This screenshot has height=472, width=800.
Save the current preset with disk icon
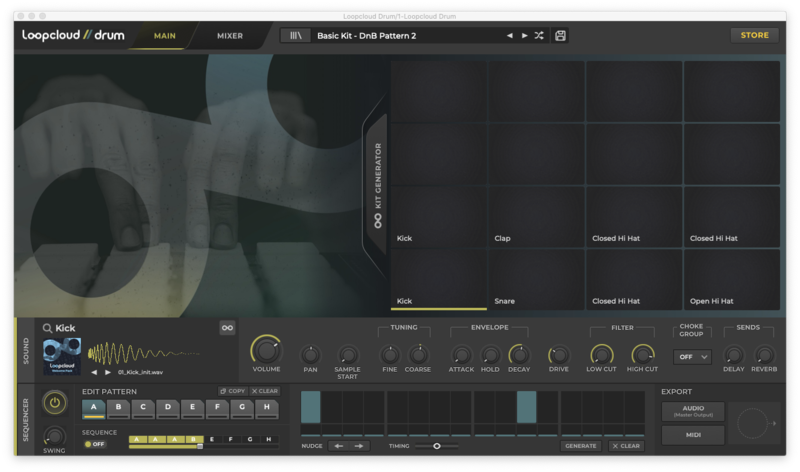coord(560,35)
